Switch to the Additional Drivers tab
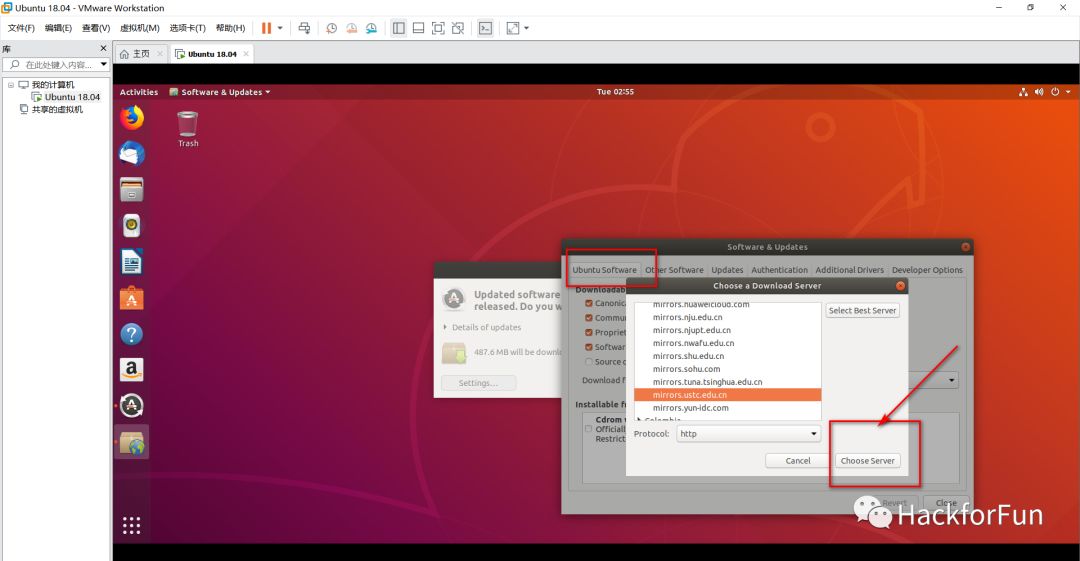The image size is (1080, 561). click(x=849, y=270)
